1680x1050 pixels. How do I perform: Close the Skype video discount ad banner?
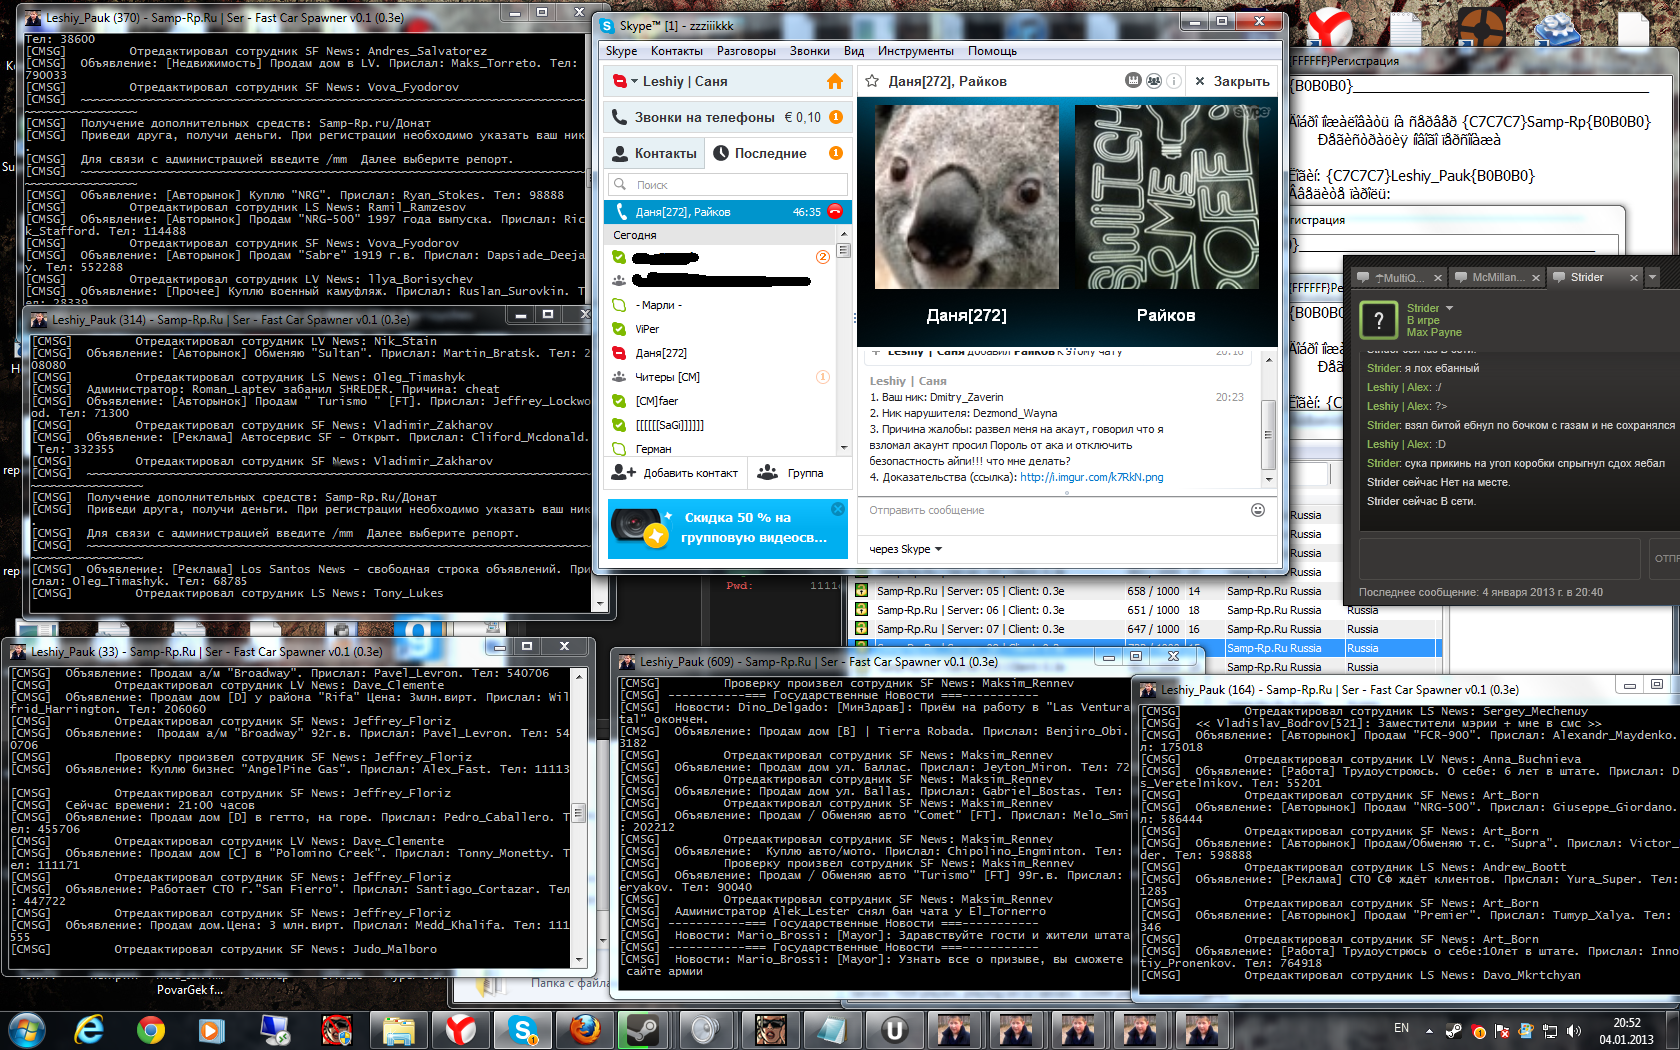[838, 509]
